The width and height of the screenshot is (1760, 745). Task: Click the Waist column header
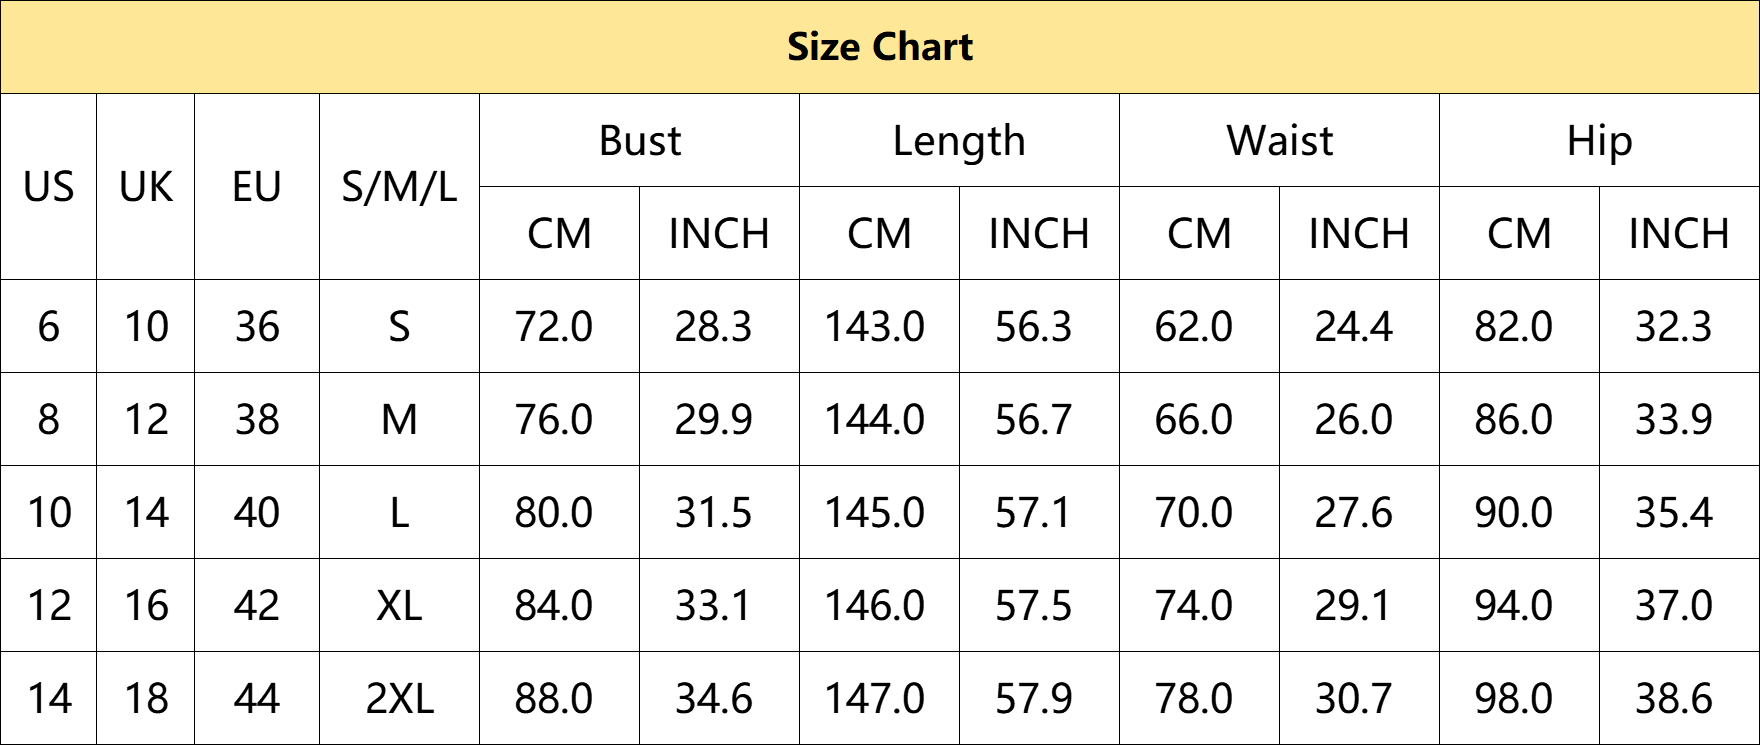coord(1280,140)
